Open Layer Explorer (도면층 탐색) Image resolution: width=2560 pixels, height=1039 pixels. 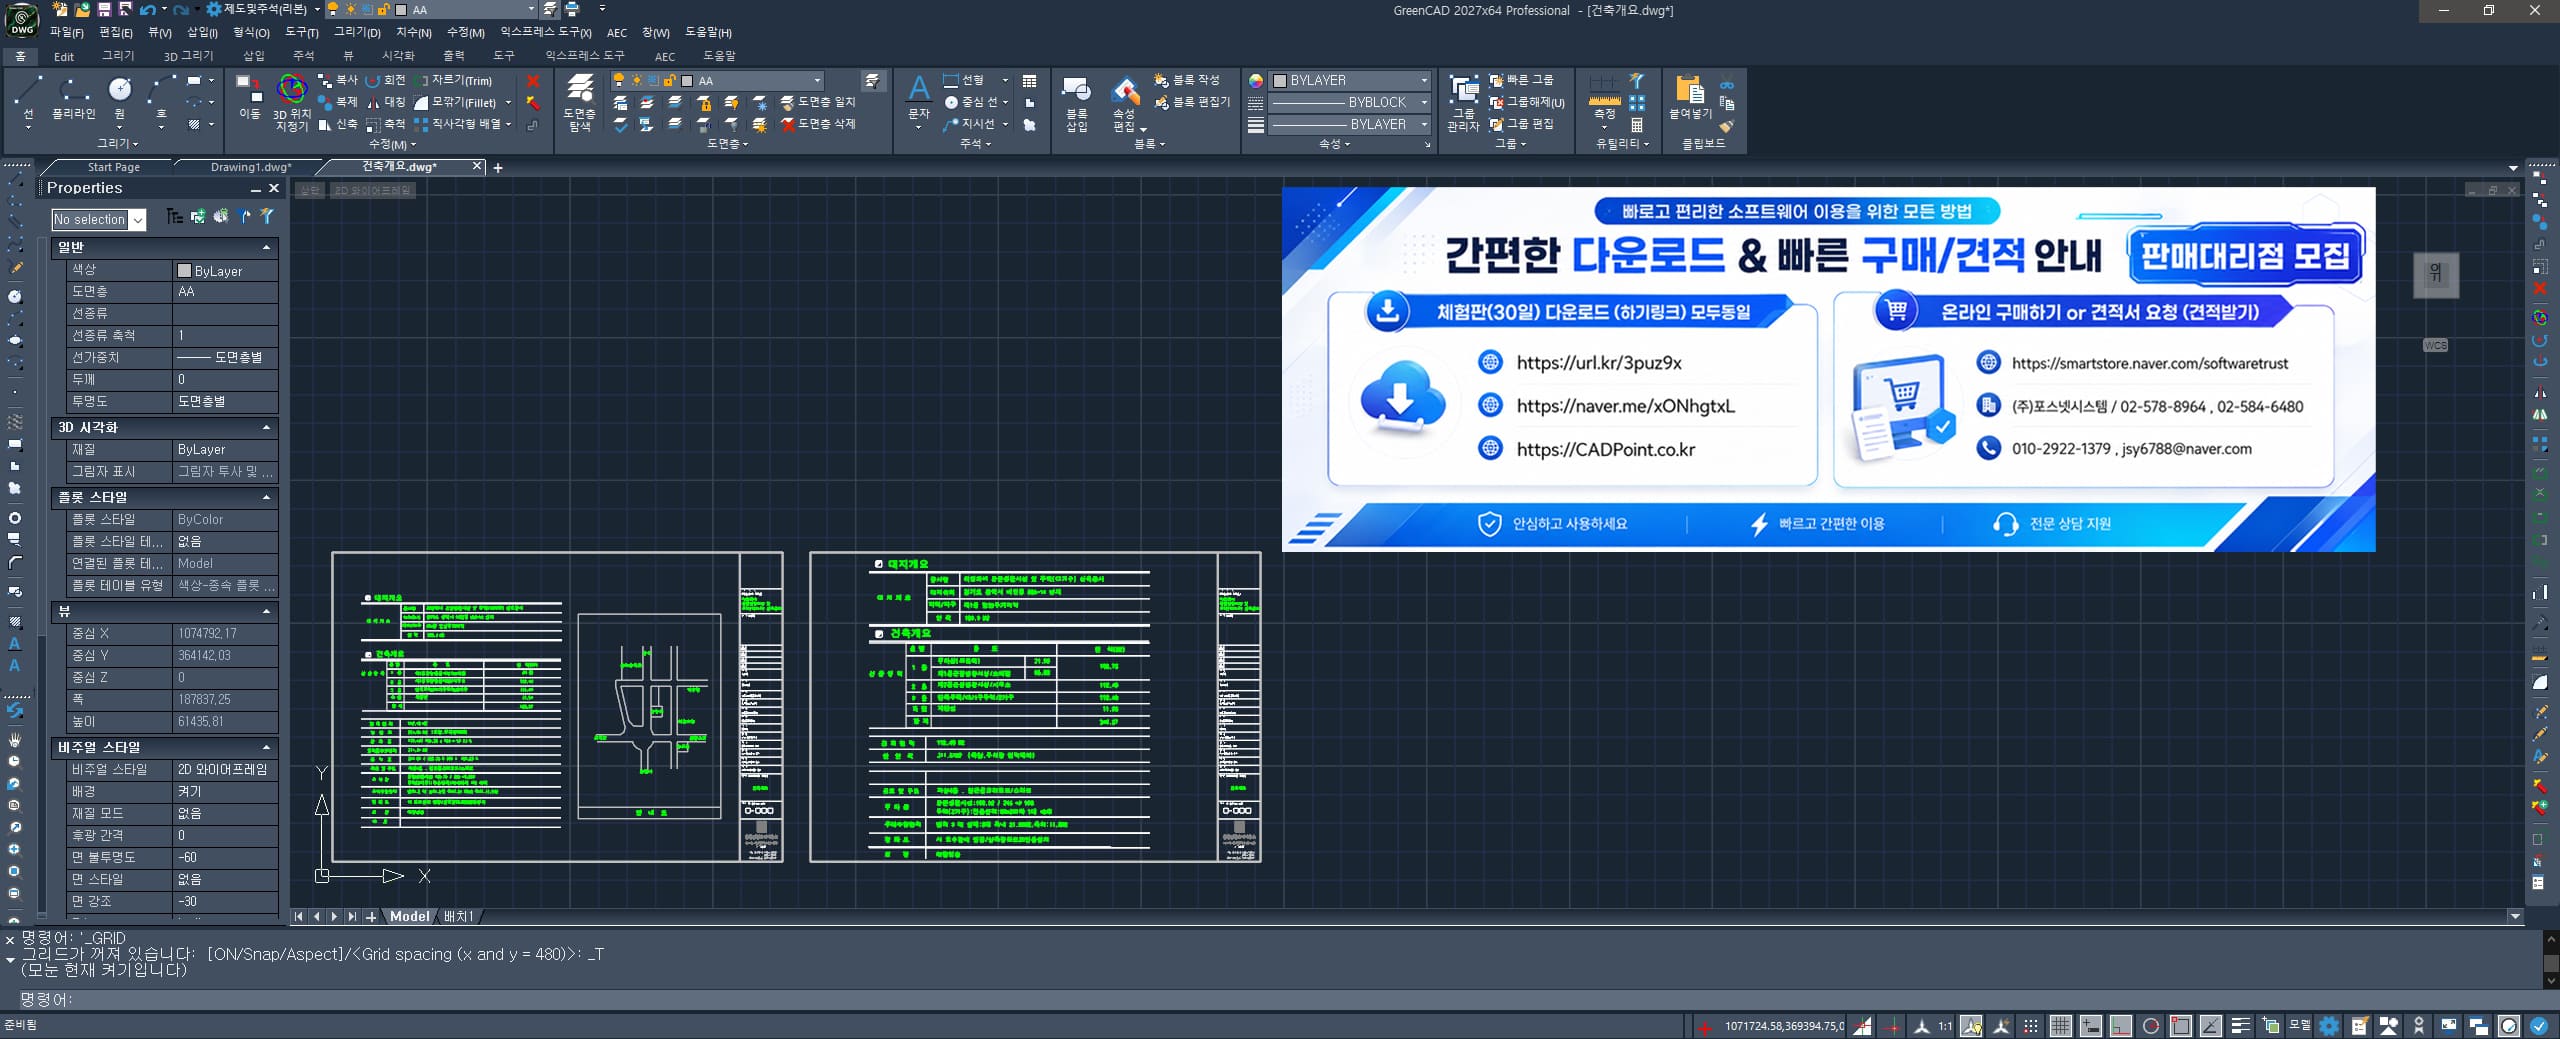(x=579, y=103)
